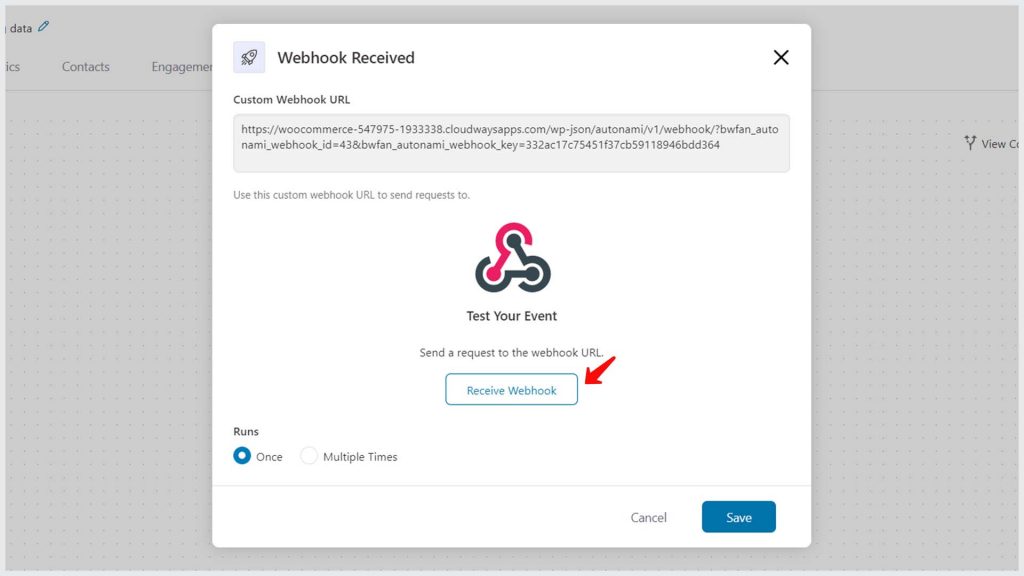
Task: Cancel the webhook dialog
Action: [x=648, y=518]
